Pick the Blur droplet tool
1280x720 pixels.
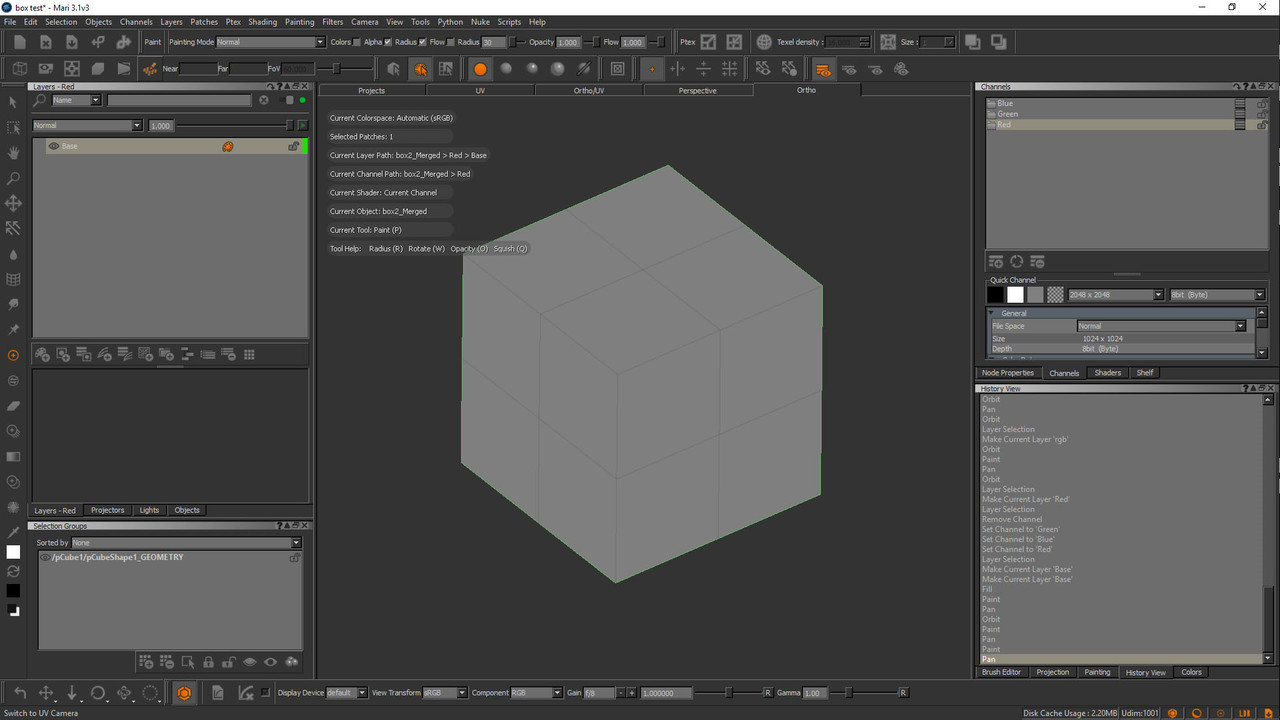13,254
